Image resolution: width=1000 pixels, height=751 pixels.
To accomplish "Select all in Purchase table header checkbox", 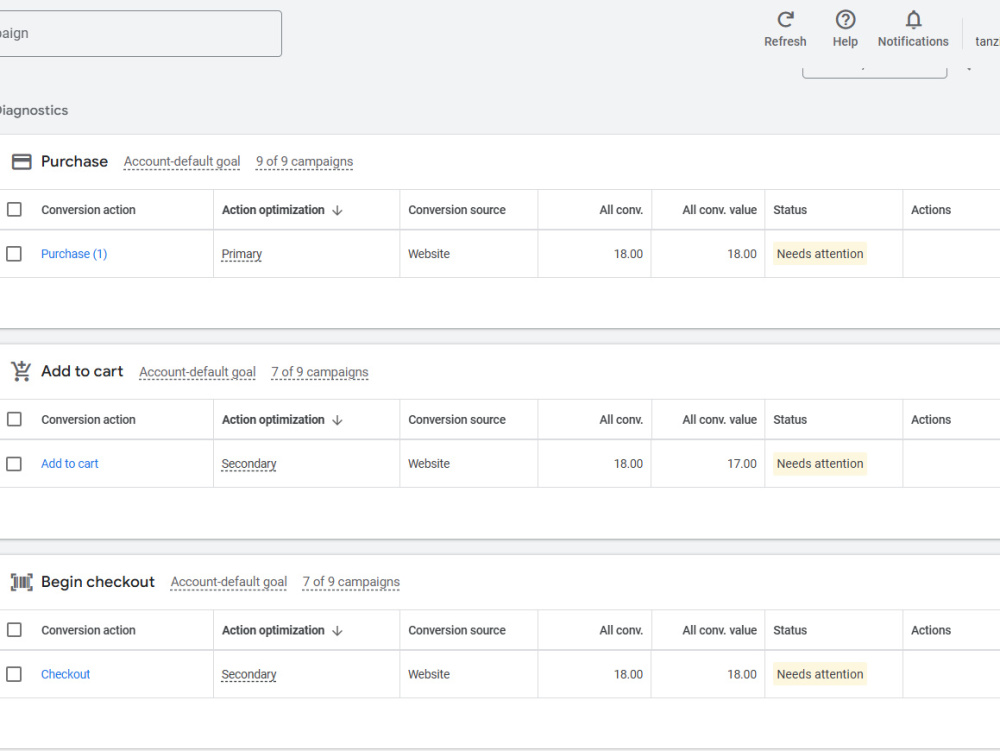I will click(x=14, y=209).
